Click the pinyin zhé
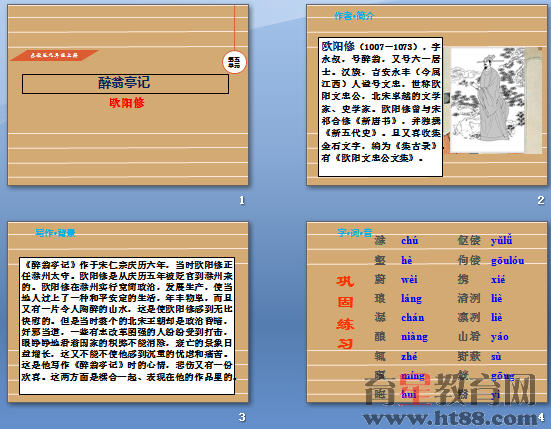The width and height of the screenshot is (551, 429). tap(409, 357)
